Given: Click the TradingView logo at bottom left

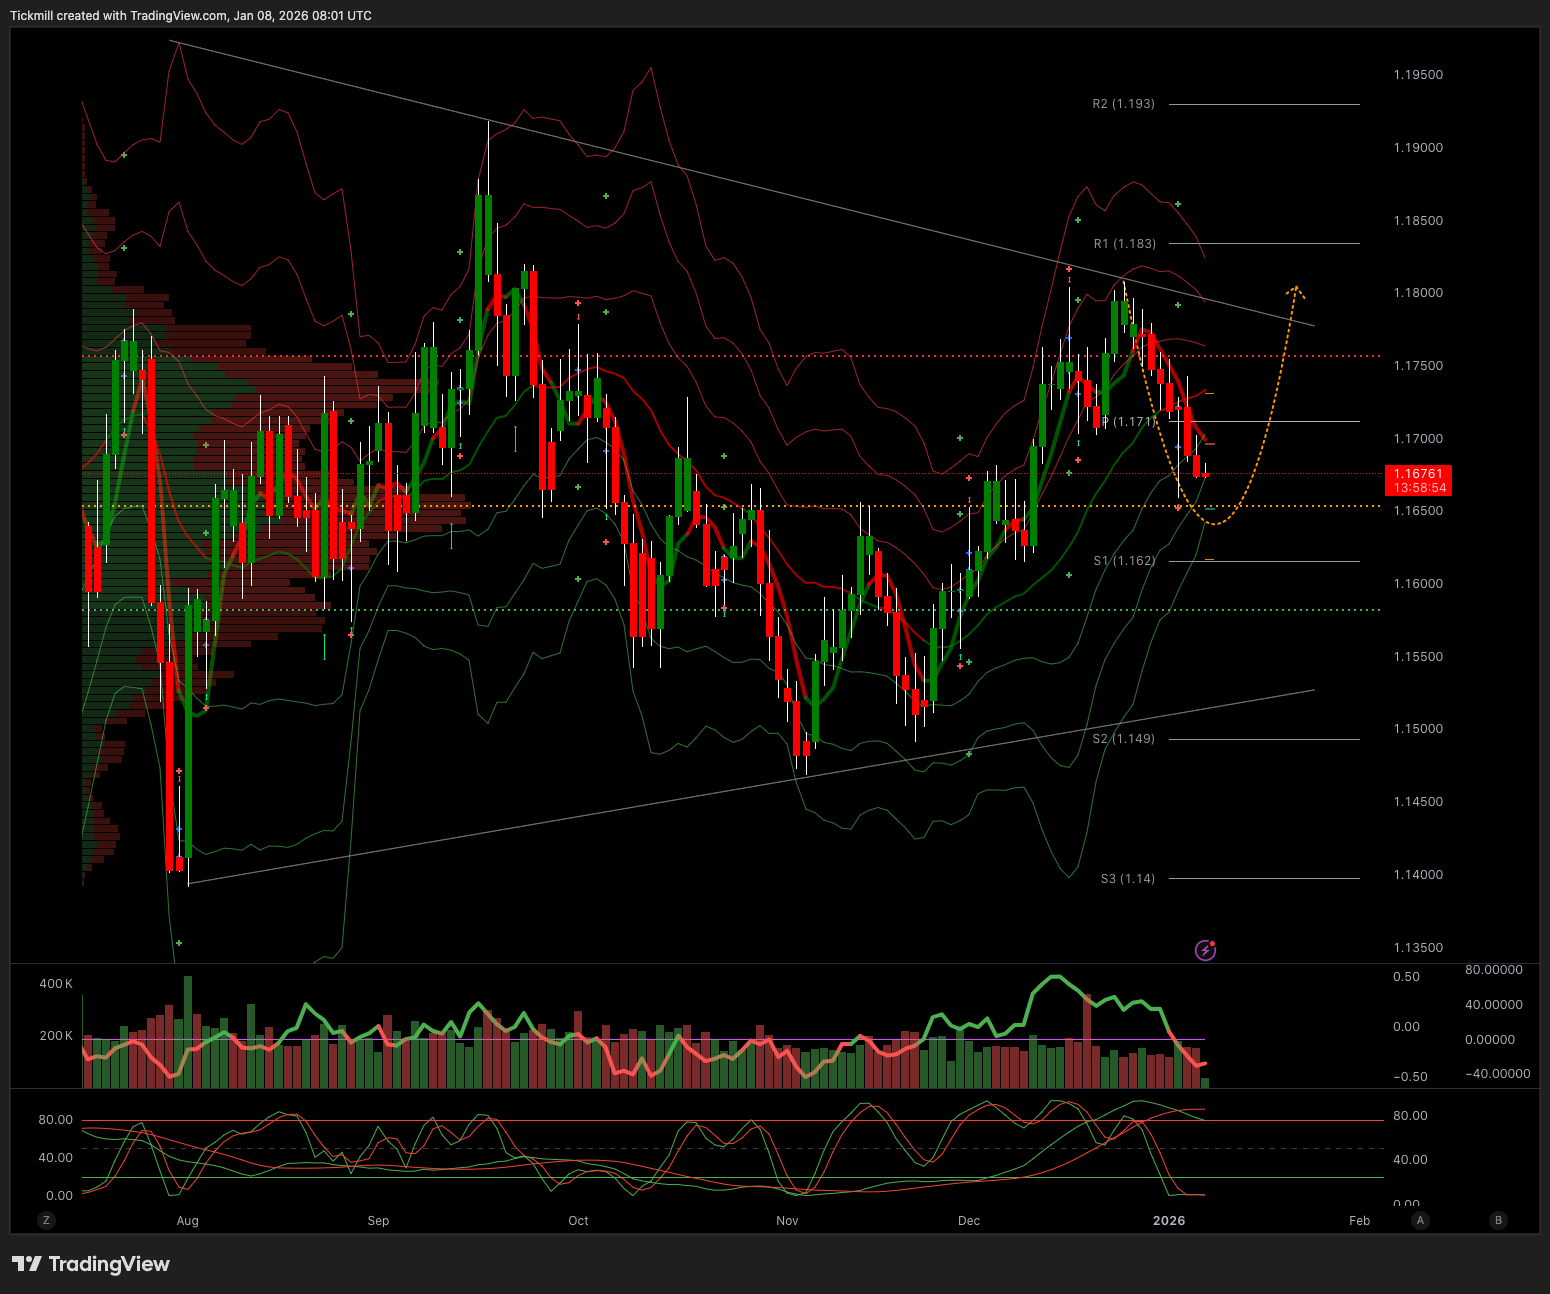Looking at the screenshot, I should [91, 1264].
